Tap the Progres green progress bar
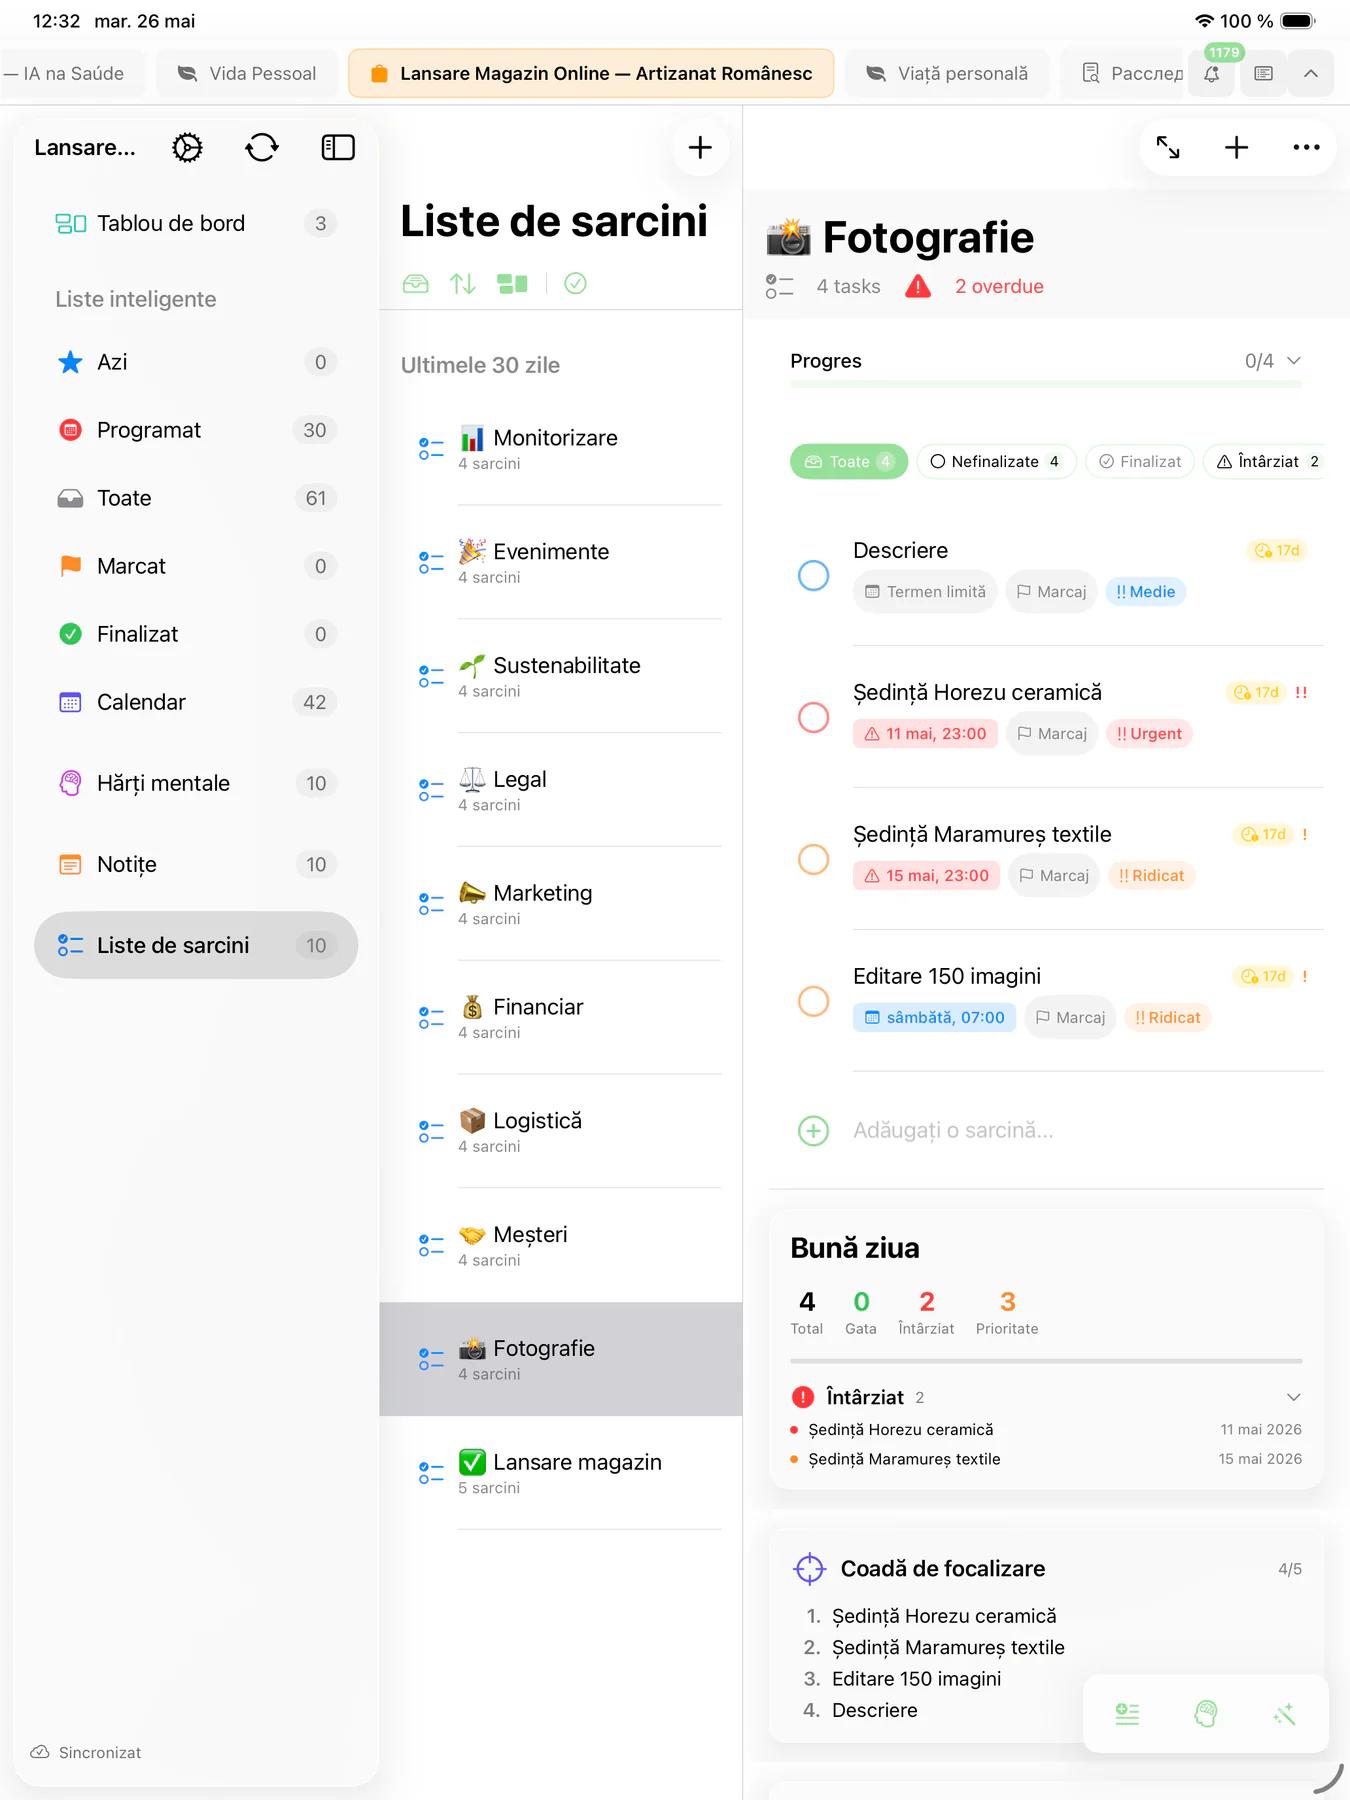The width and height of the screenshot is (1350, 1800). coord(1046,384)
